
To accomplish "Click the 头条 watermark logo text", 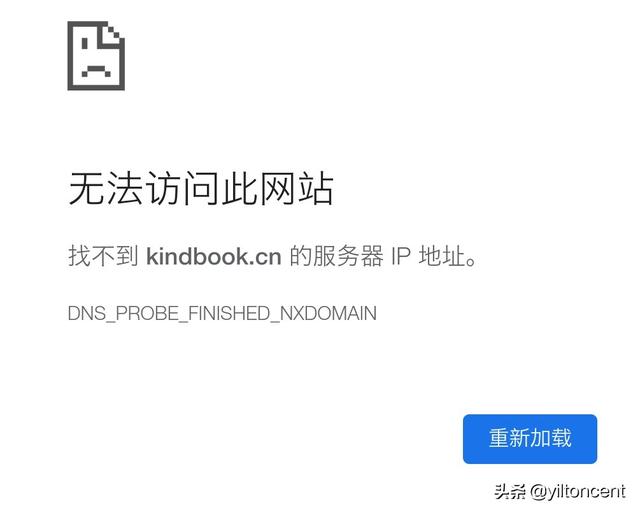I will tap(510, 491).
